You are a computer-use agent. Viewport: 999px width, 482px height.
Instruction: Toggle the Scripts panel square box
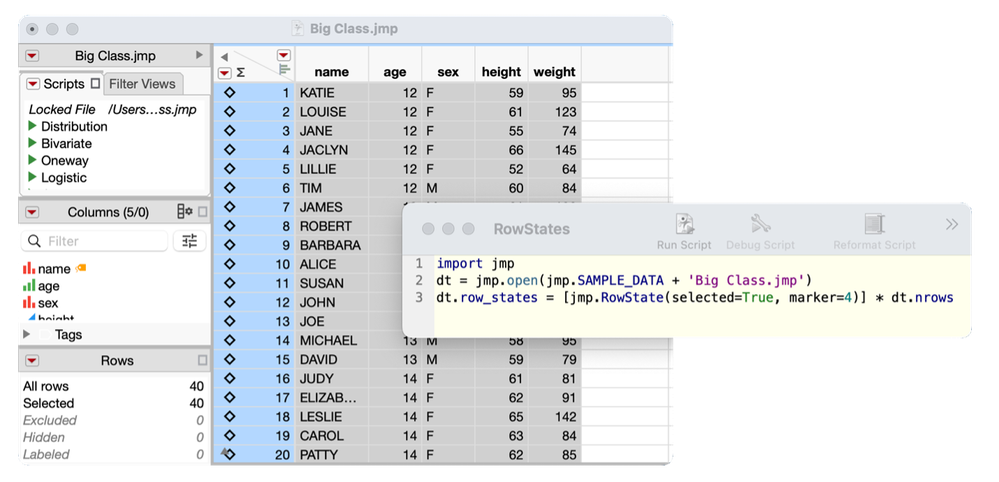pos(95,83)
